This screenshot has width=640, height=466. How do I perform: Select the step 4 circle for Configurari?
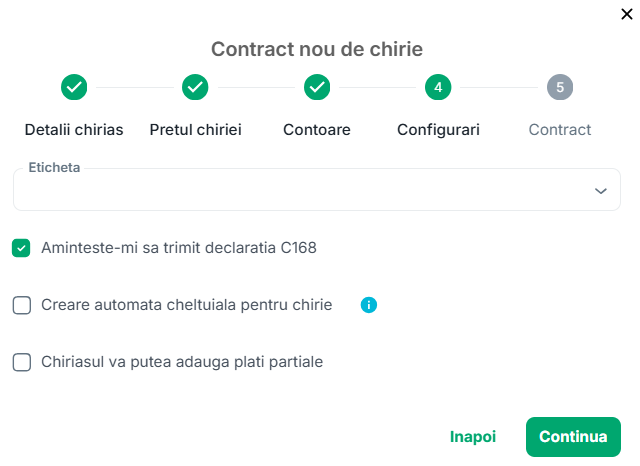coord(438,87)
